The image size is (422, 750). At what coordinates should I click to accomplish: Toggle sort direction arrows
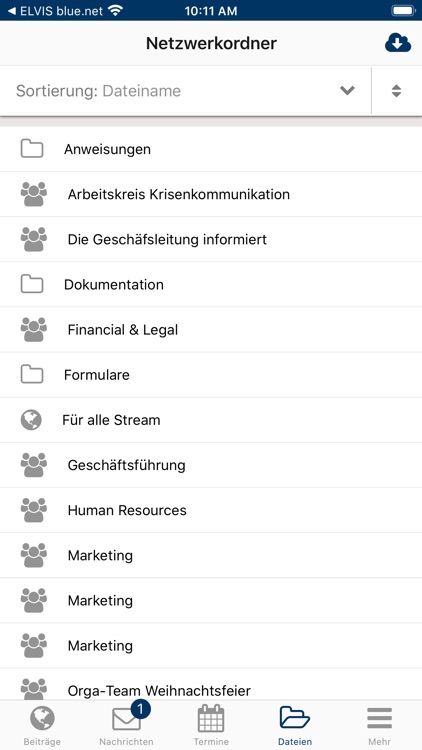(396, 91)
